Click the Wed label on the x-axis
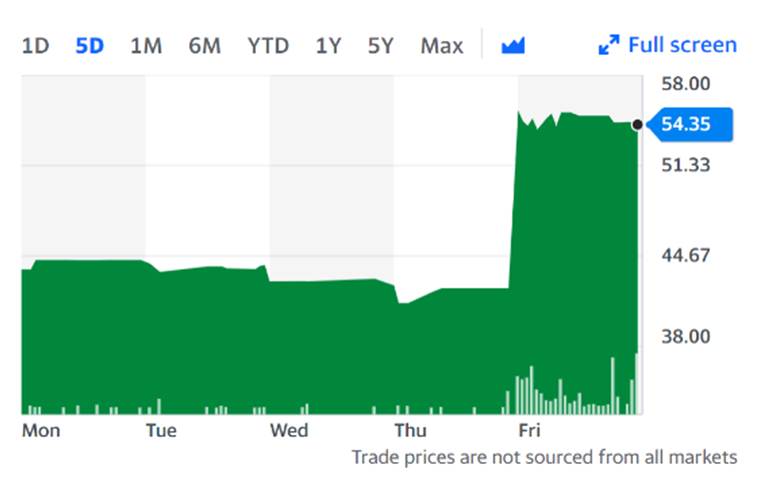Image resolution: width=770 pixels, height=496 pixels. [289, 430]
